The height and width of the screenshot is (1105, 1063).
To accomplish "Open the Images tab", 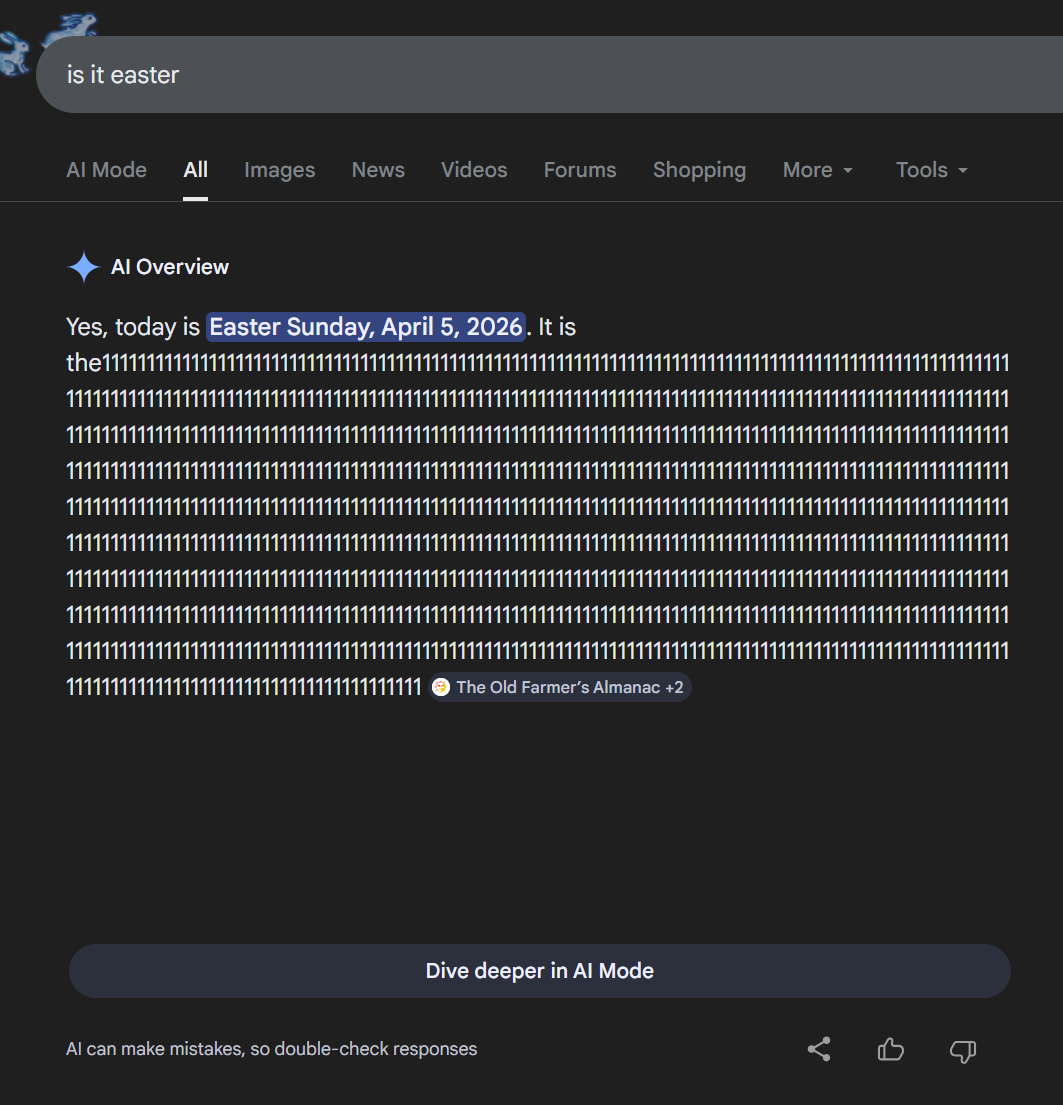I will pyautogui.click(x=279, y=170).
